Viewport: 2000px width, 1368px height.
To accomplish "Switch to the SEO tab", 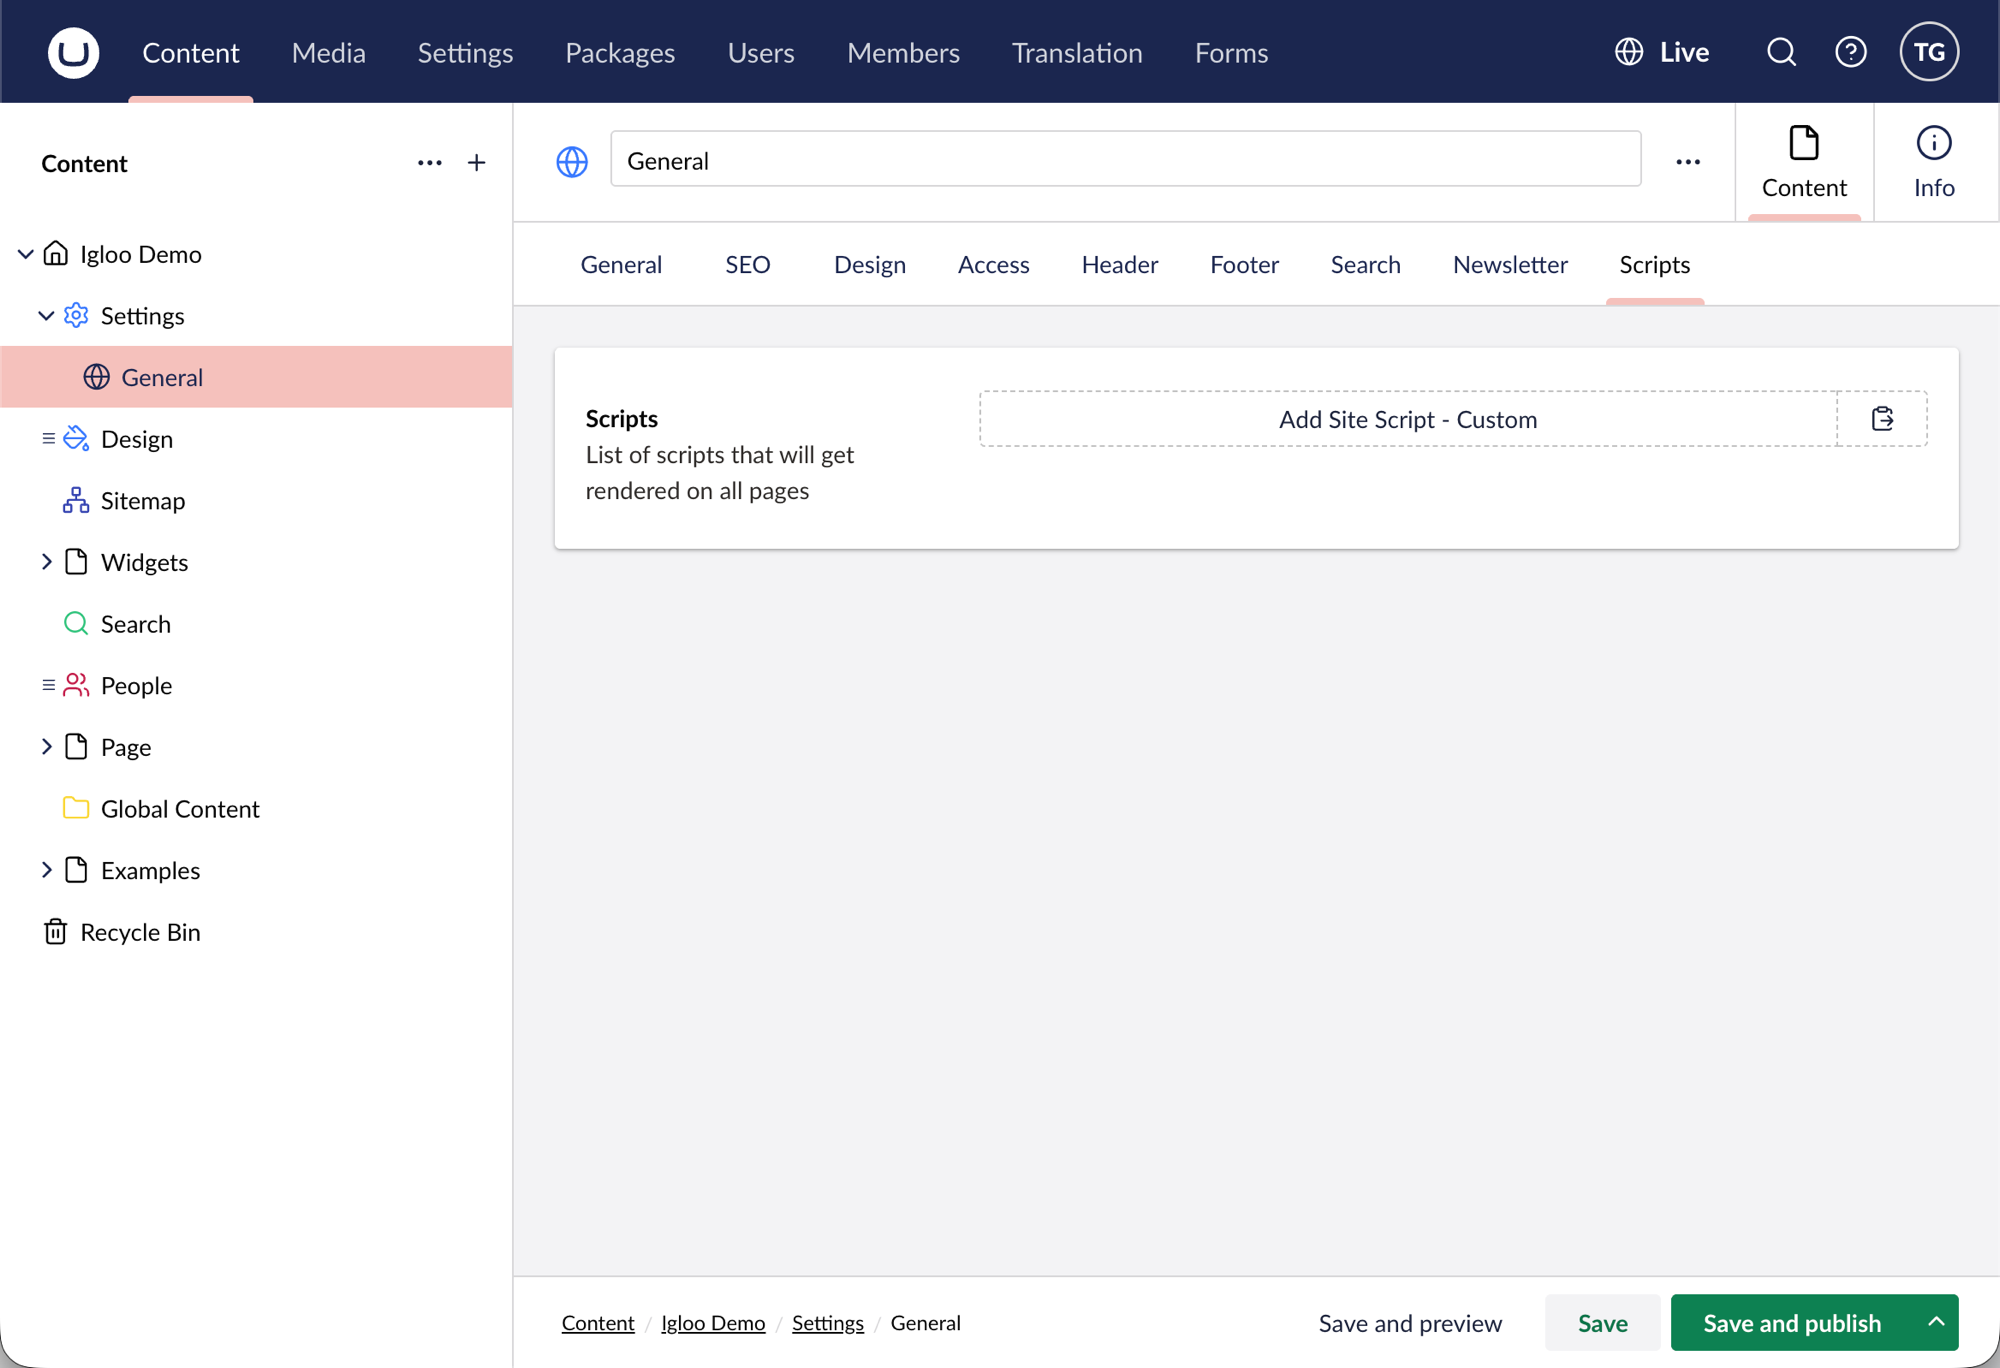I will pyautogui.click(x=748, y=264).
